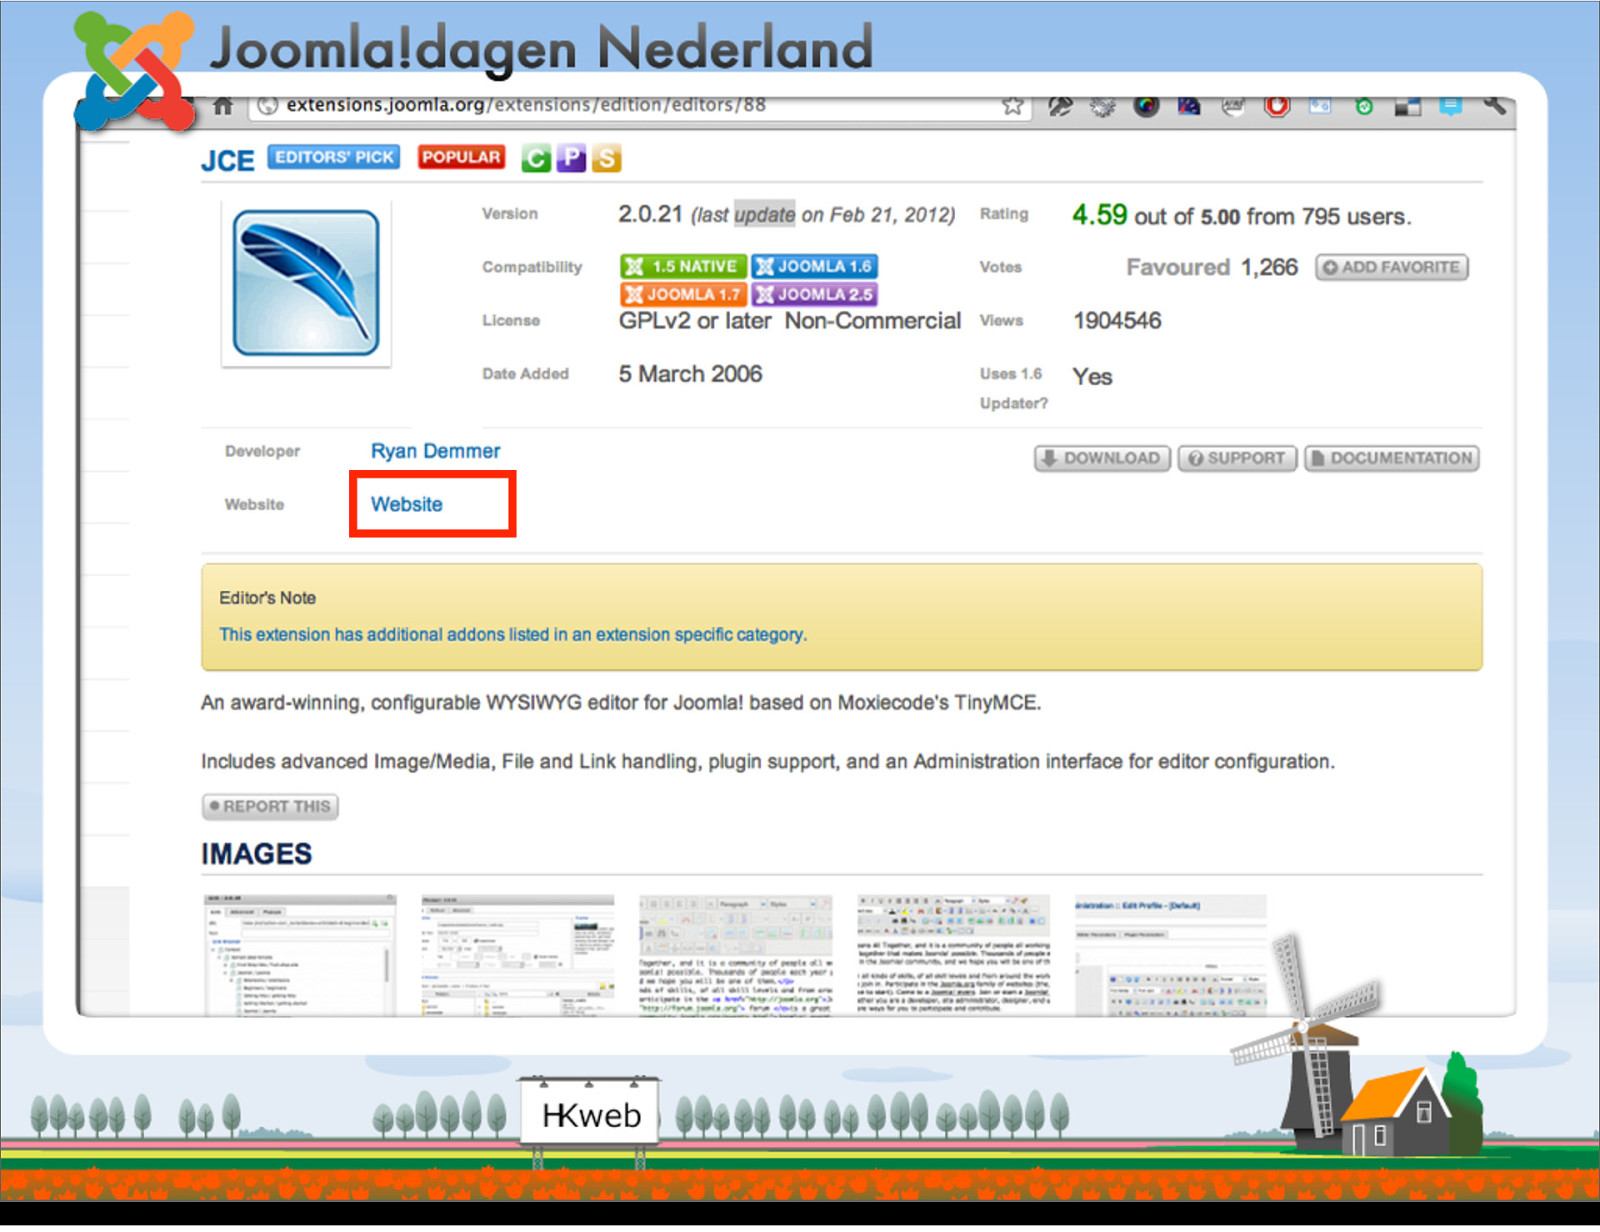This screenshot has width=1600, height=1232.
Task: Click the gear-shaped extension icon
Action: (1102, 106)
